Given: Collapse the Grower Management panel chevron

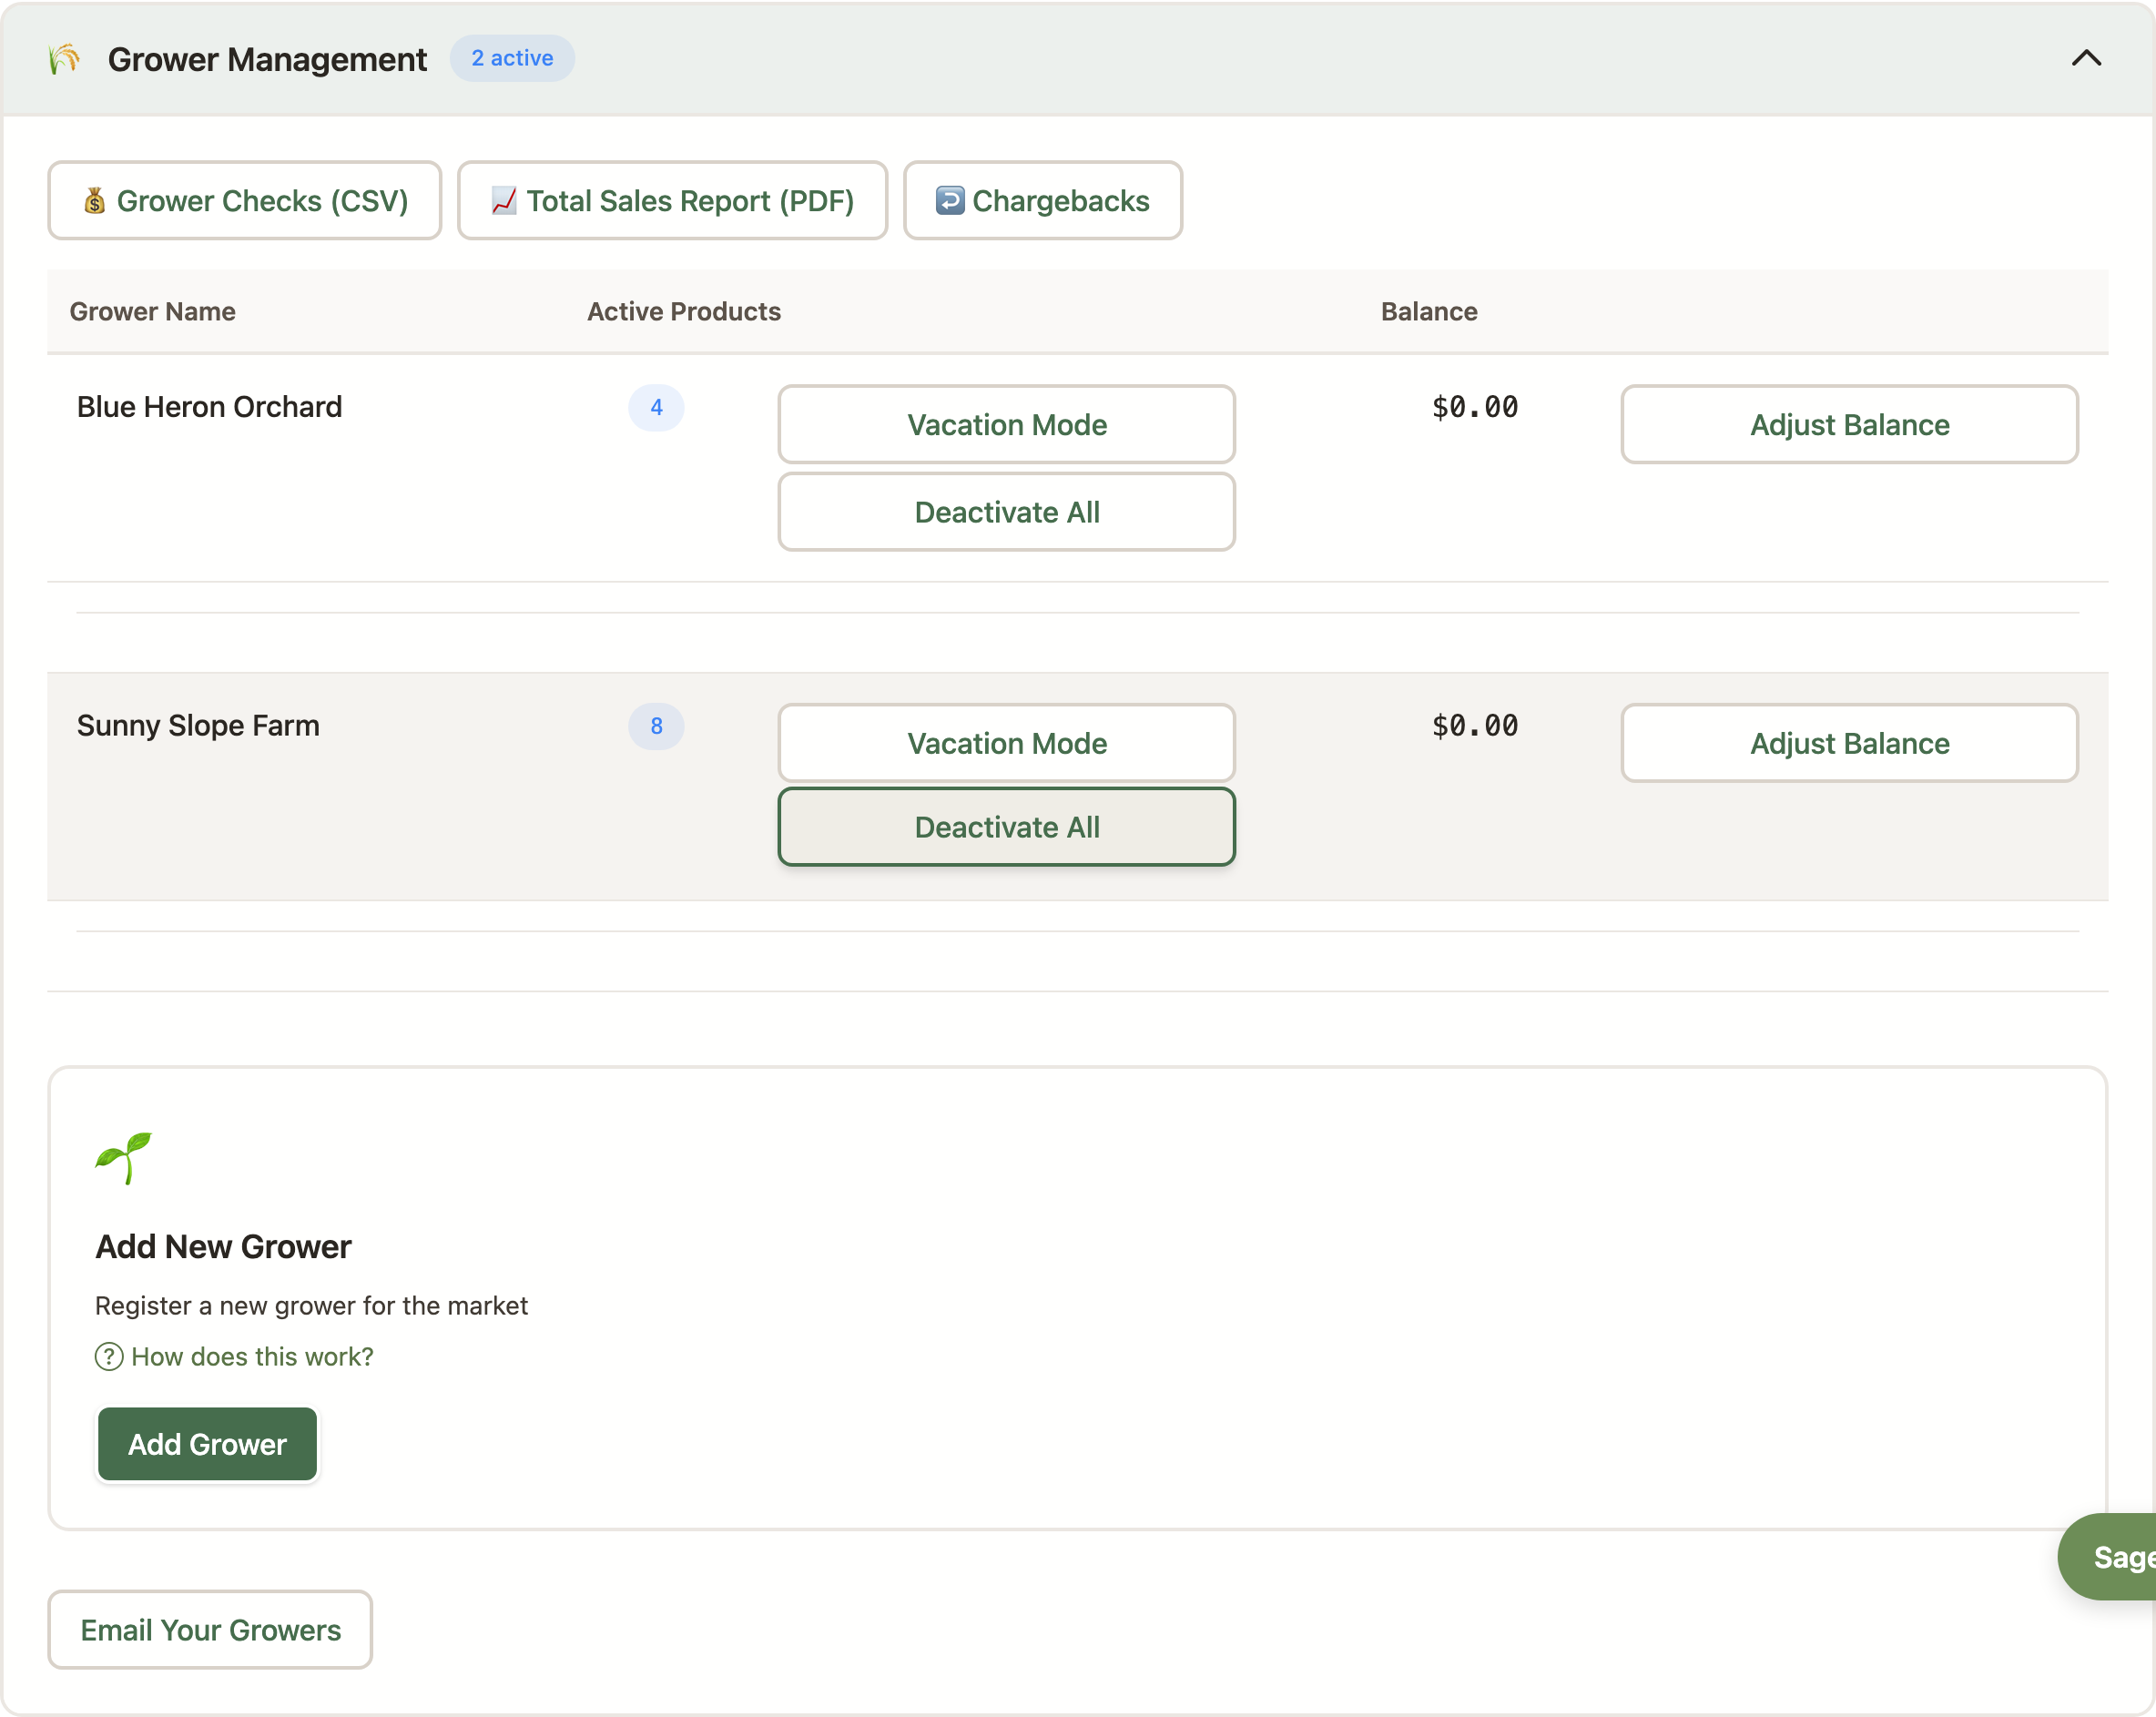Looking at the screenshot, I should (2085, 58).
